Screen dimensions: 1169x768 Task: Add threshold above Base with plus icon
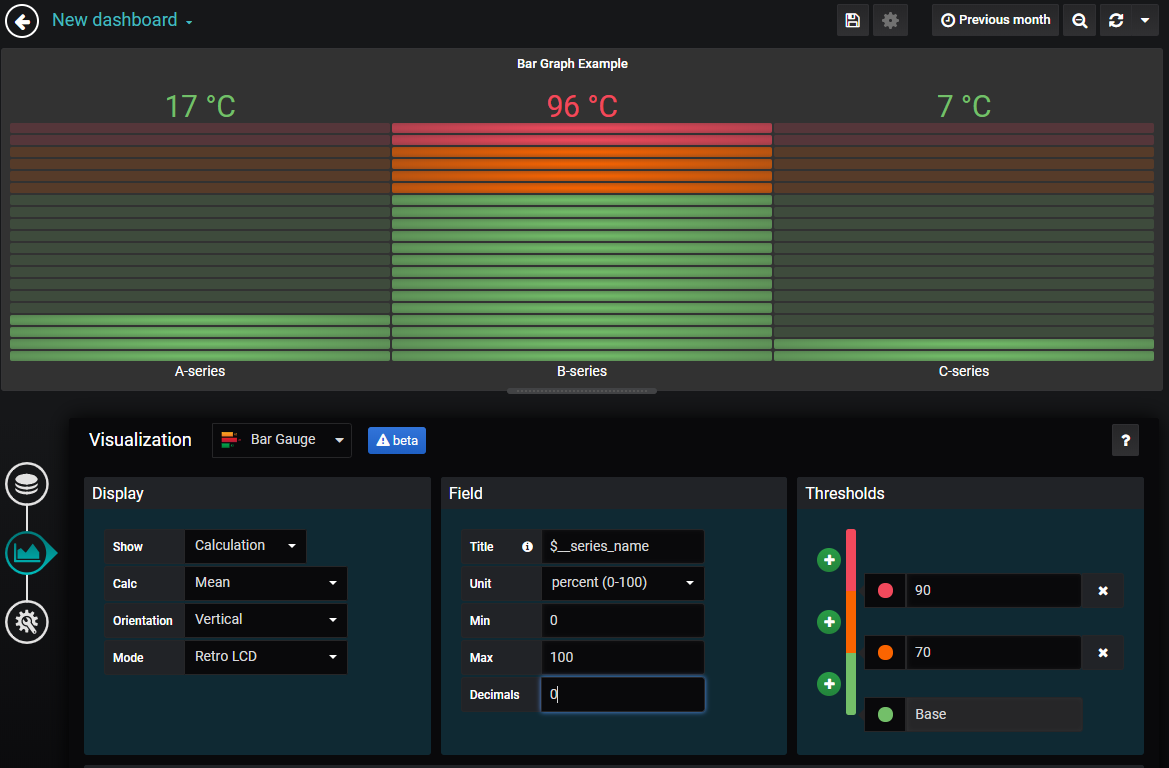pyautogui.click(x=829, y=684)
